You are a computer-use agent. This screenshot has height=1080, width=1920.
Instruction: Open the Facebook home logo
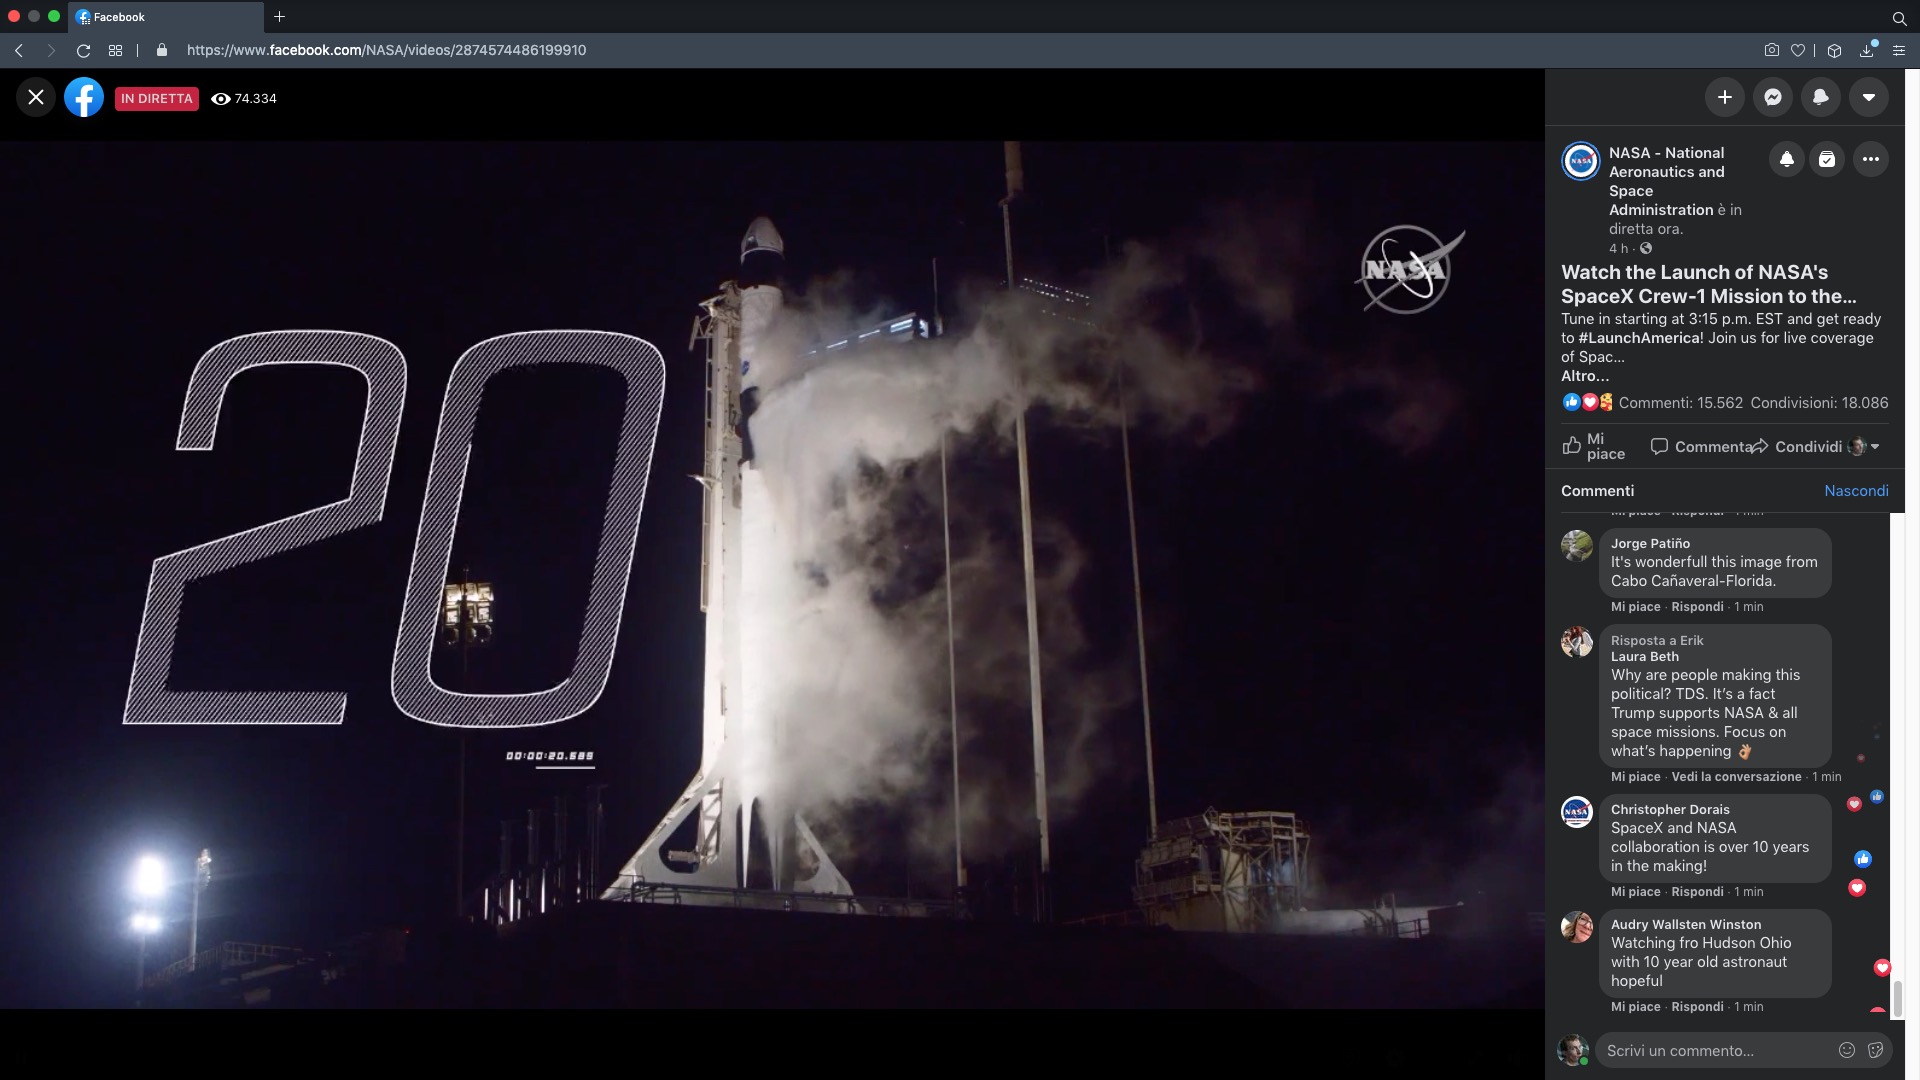pyautogui.click(x=84, y=97)
